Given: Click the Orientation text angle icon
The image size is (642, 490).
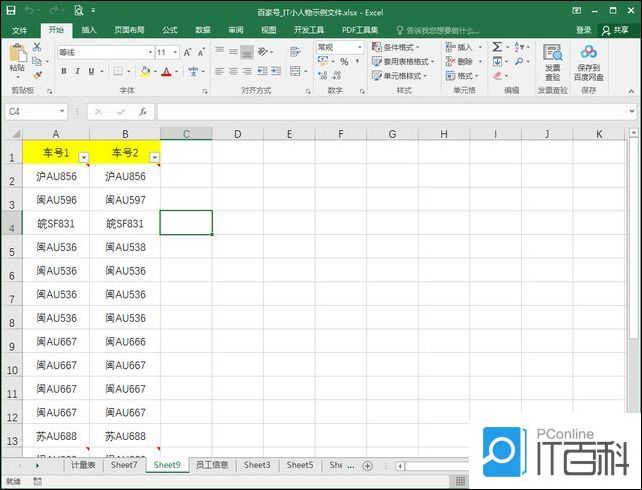Looking at the screenshot, I should (262, 52).
